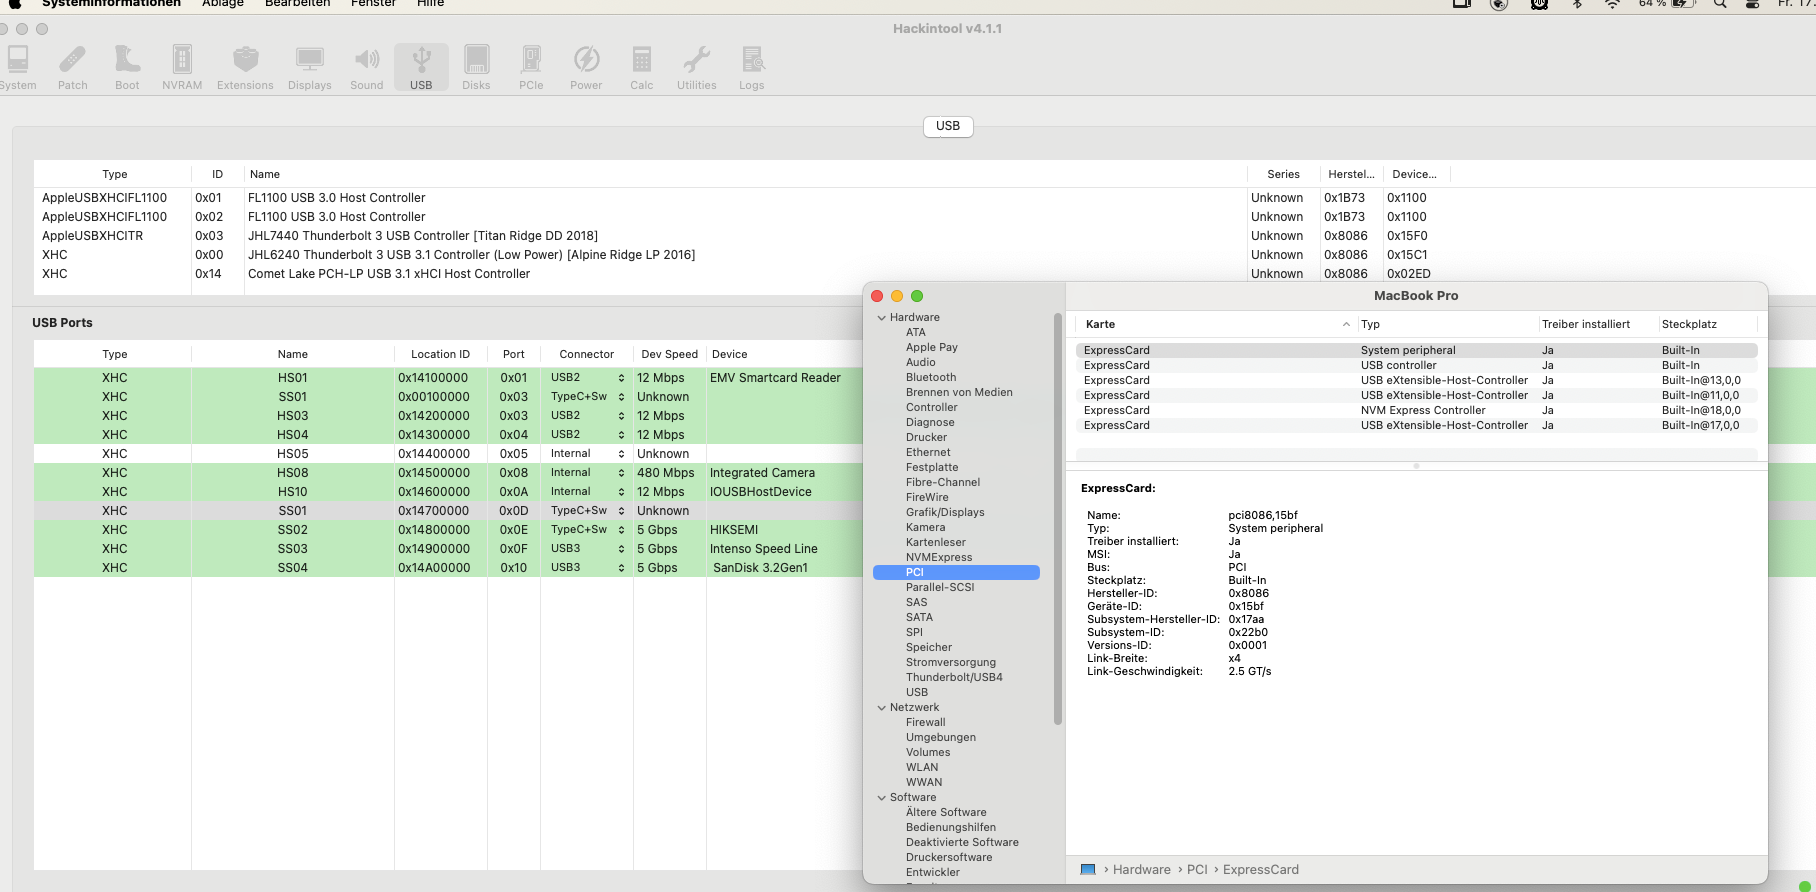
Task: Select Thunderbolt/USB4 in the sidebar
Action: coord(954,677)
